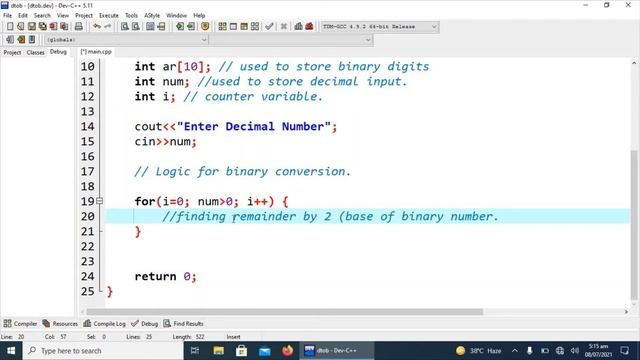
Task: Toggle bookmark shield icon
Action: 205,27
